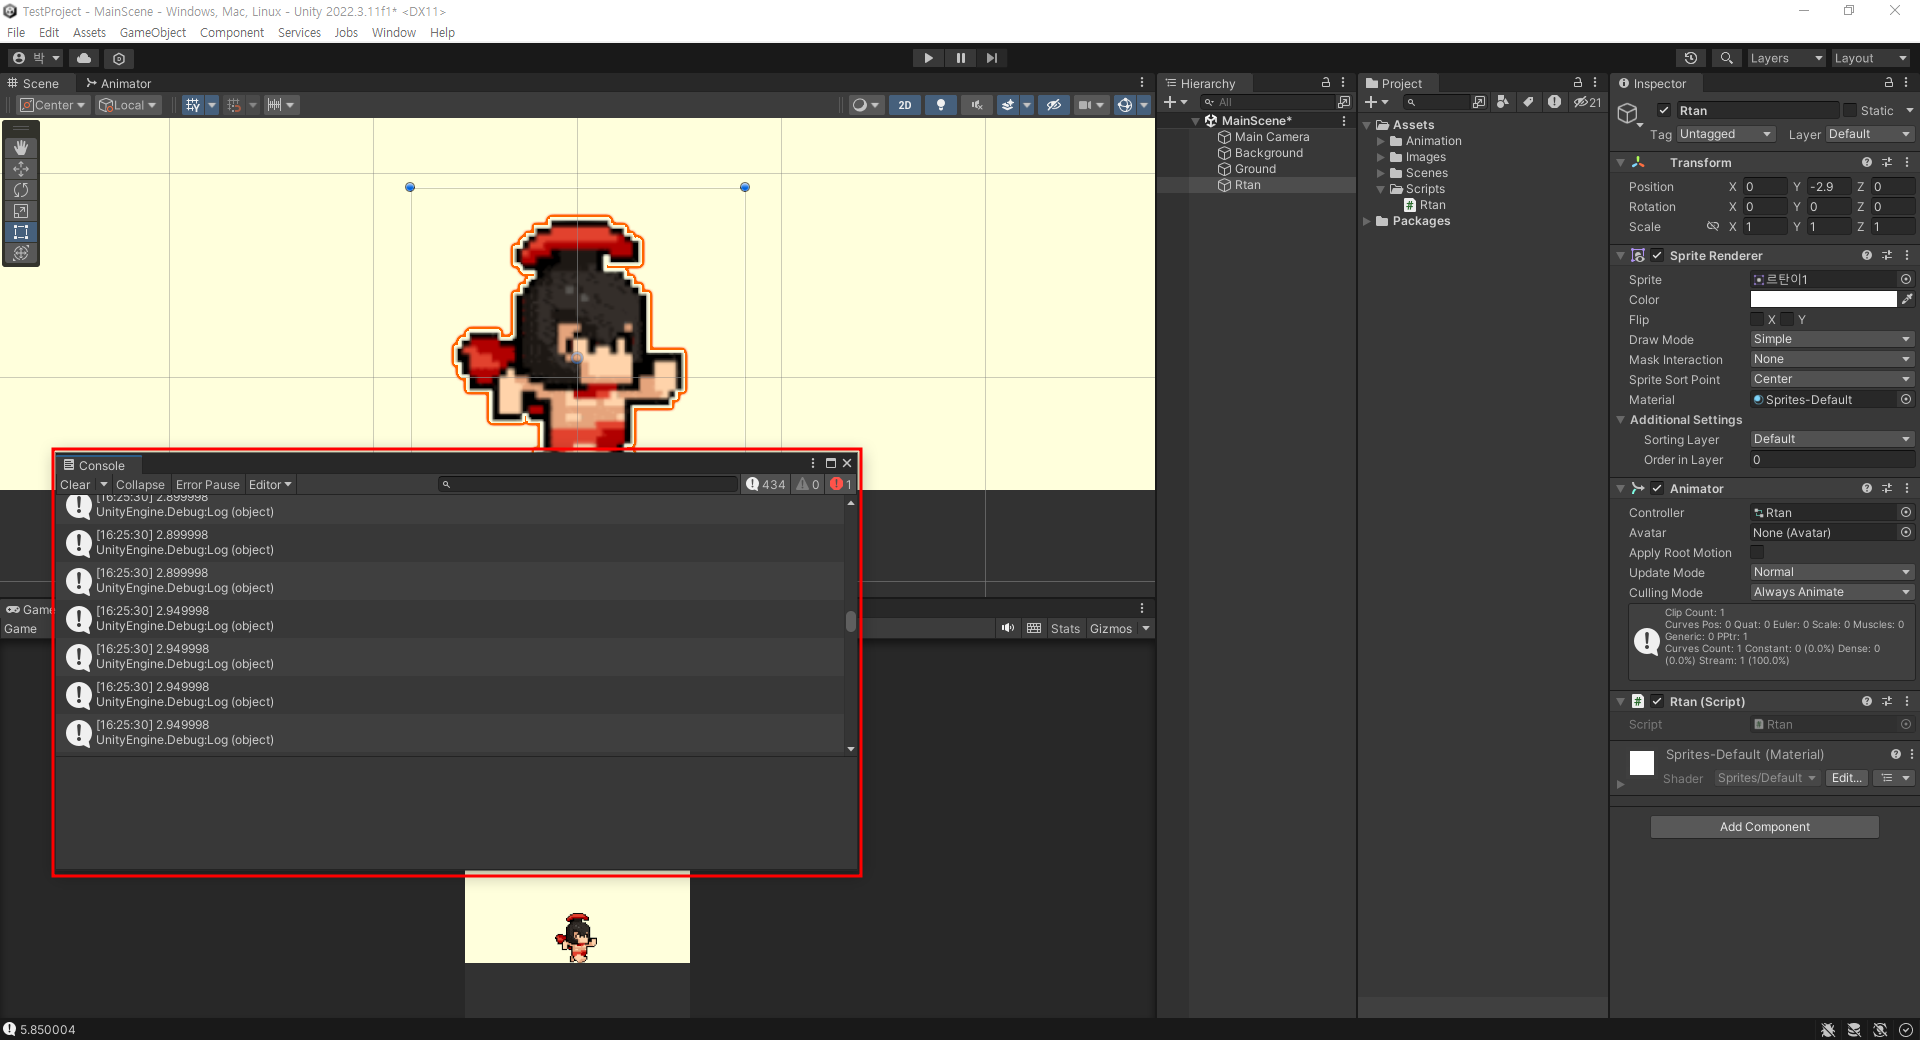Screen dimensions: 1920x1040
Task: Open the Sorting Layer Default dropdown
Action: (1831, 439)
